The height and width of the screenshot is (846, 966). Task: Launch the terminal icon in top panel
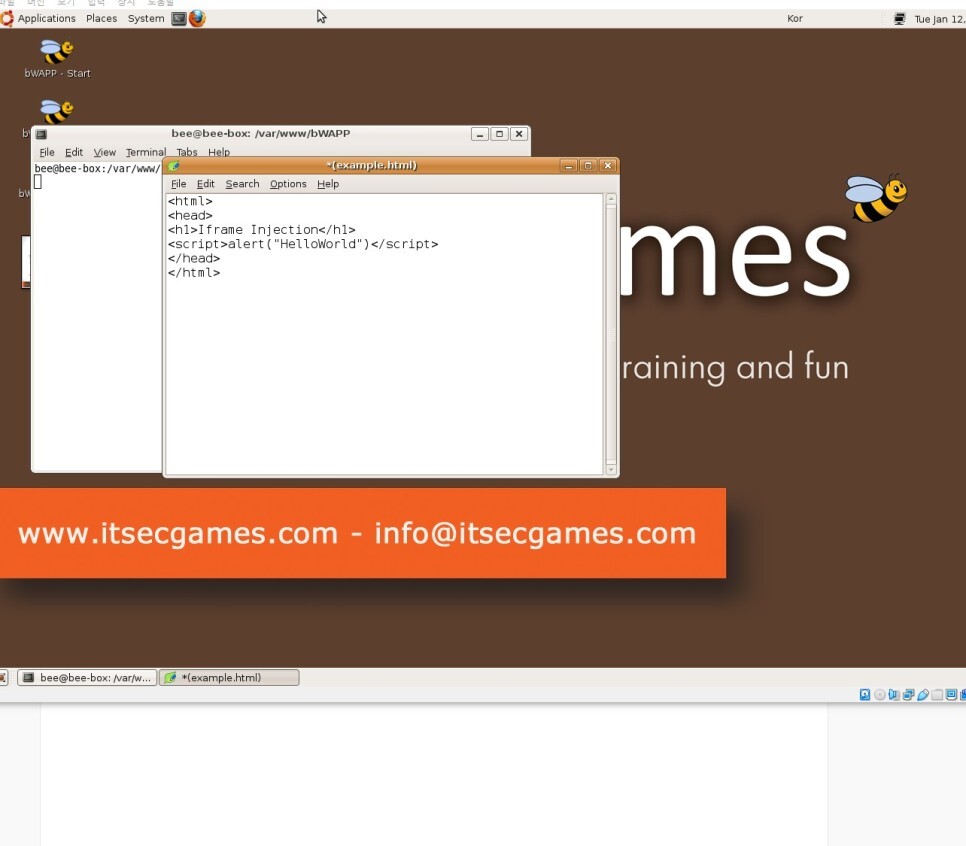179,18
